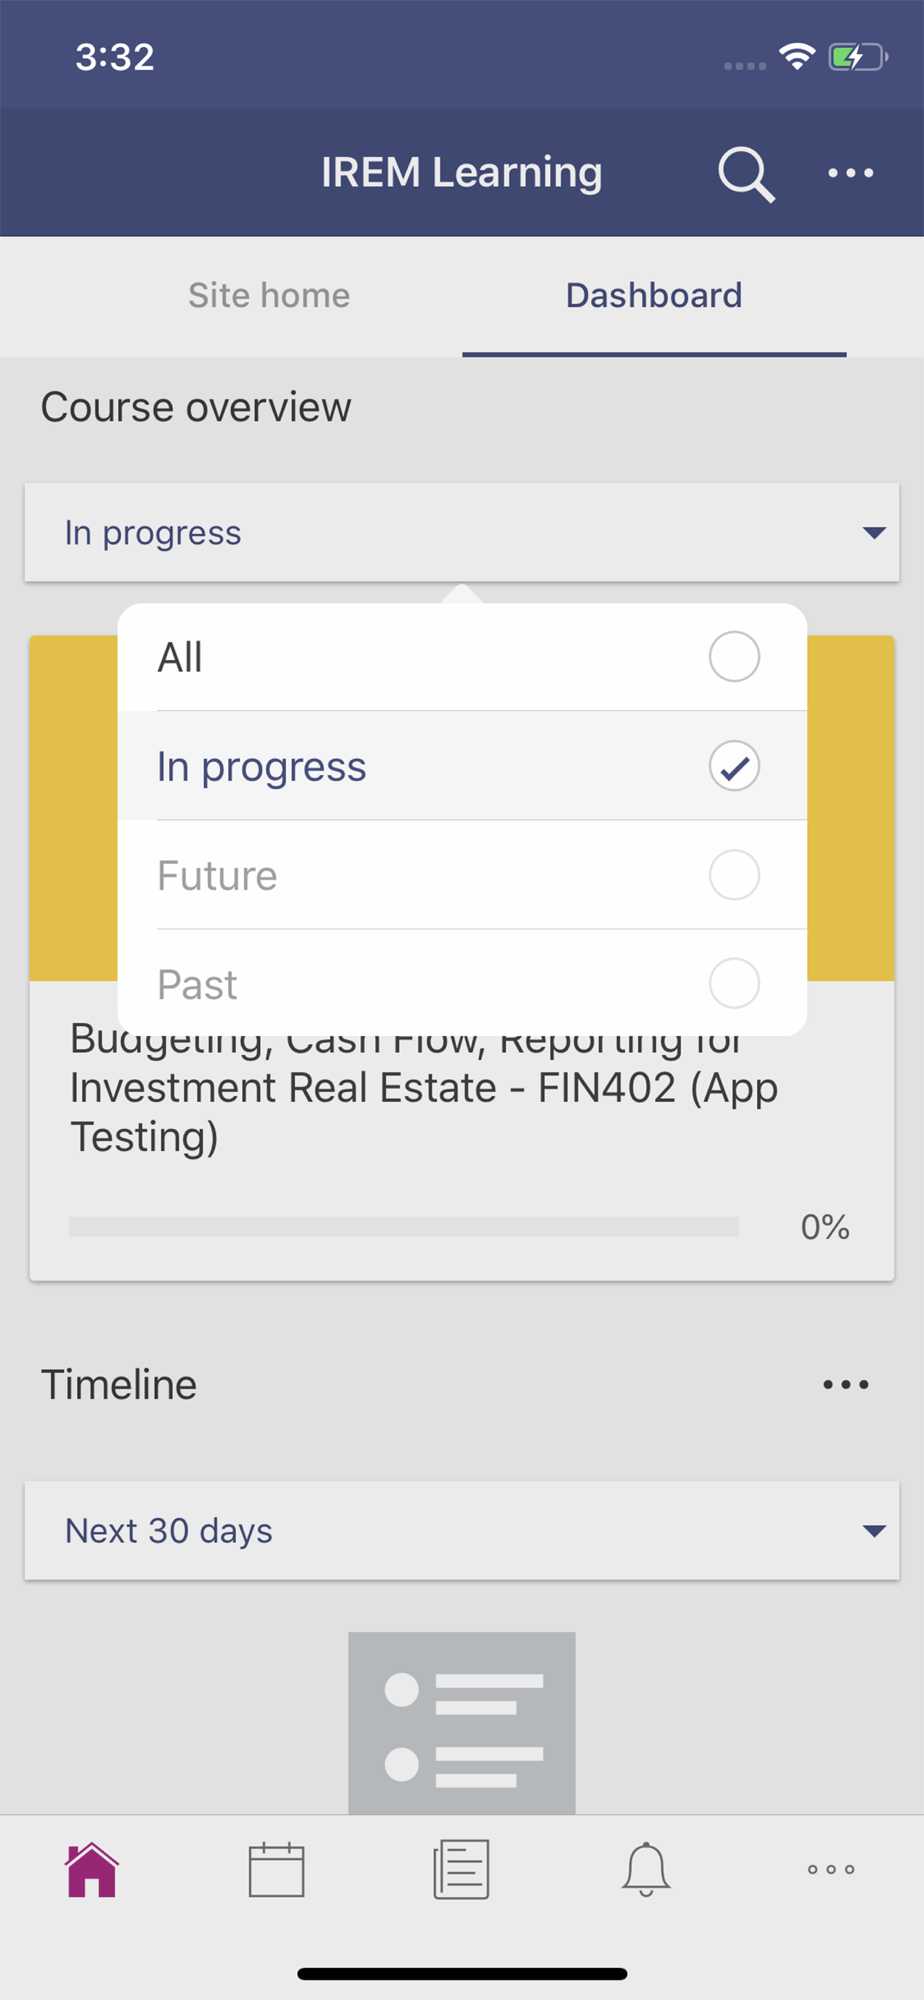The height and width of the screenshot is (2000, 924).
Task: Open the Timeline three-dots options
Action: (846, 1384)
